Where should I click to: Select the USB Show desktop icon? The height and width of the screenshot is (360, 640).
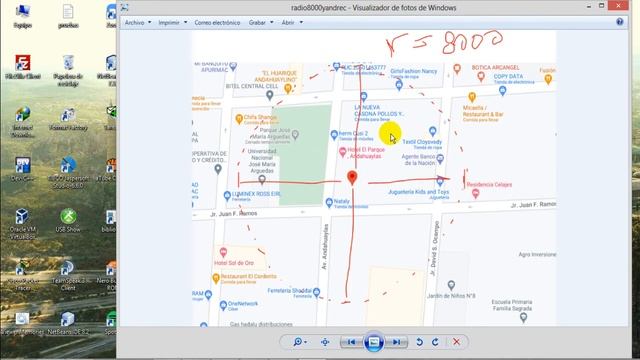(68, 220)
